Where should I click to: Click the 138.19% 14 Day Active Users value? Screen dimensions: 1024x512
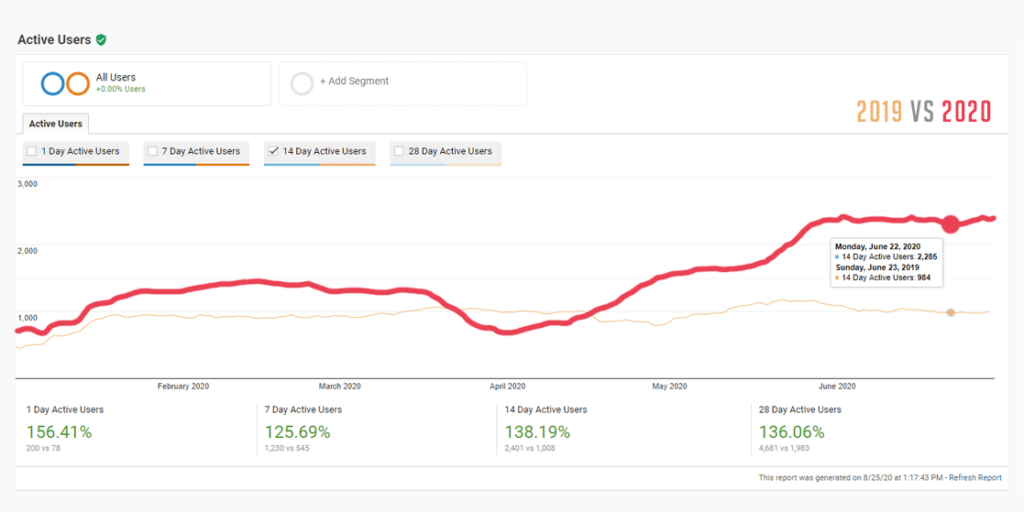[x=538, y=432]
